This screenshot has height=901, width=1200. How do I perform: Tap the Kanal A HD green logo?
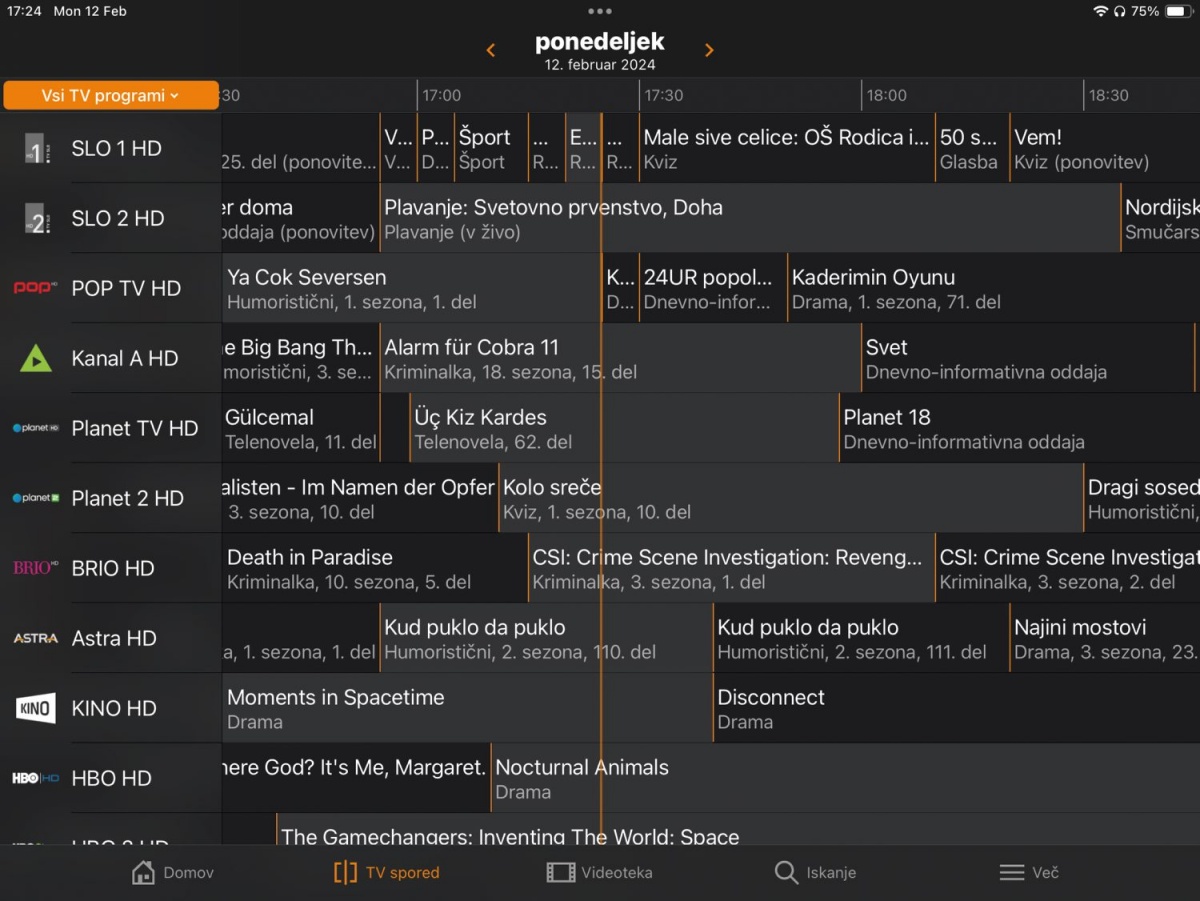pyautogui.click(x=36, y=358)
